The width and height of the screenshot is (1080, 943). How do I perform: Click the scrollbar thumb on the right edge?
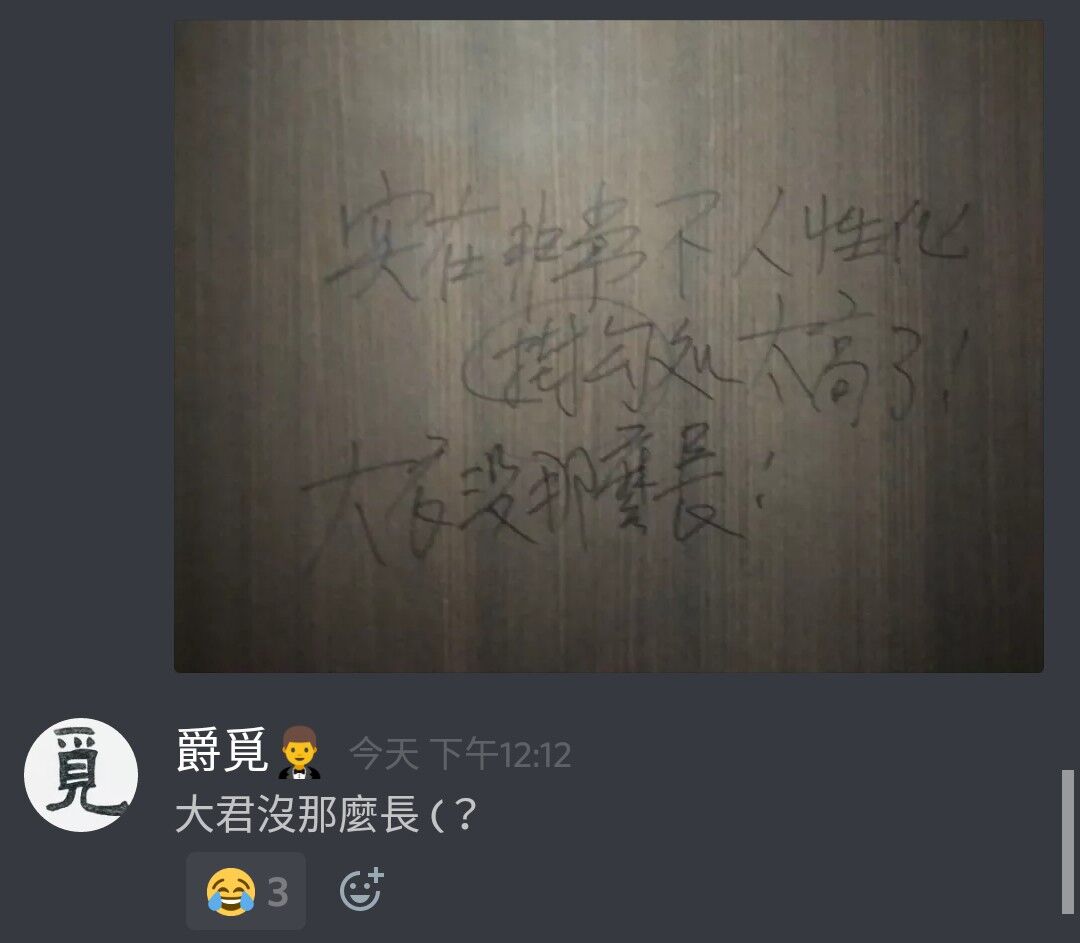click(1068, 841)
